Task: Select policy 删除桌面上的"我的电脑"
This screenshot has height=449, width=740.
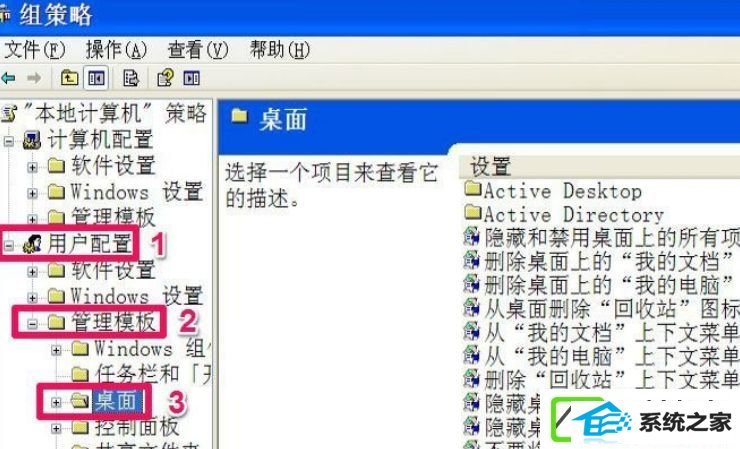Action: (x=609, y=285)
